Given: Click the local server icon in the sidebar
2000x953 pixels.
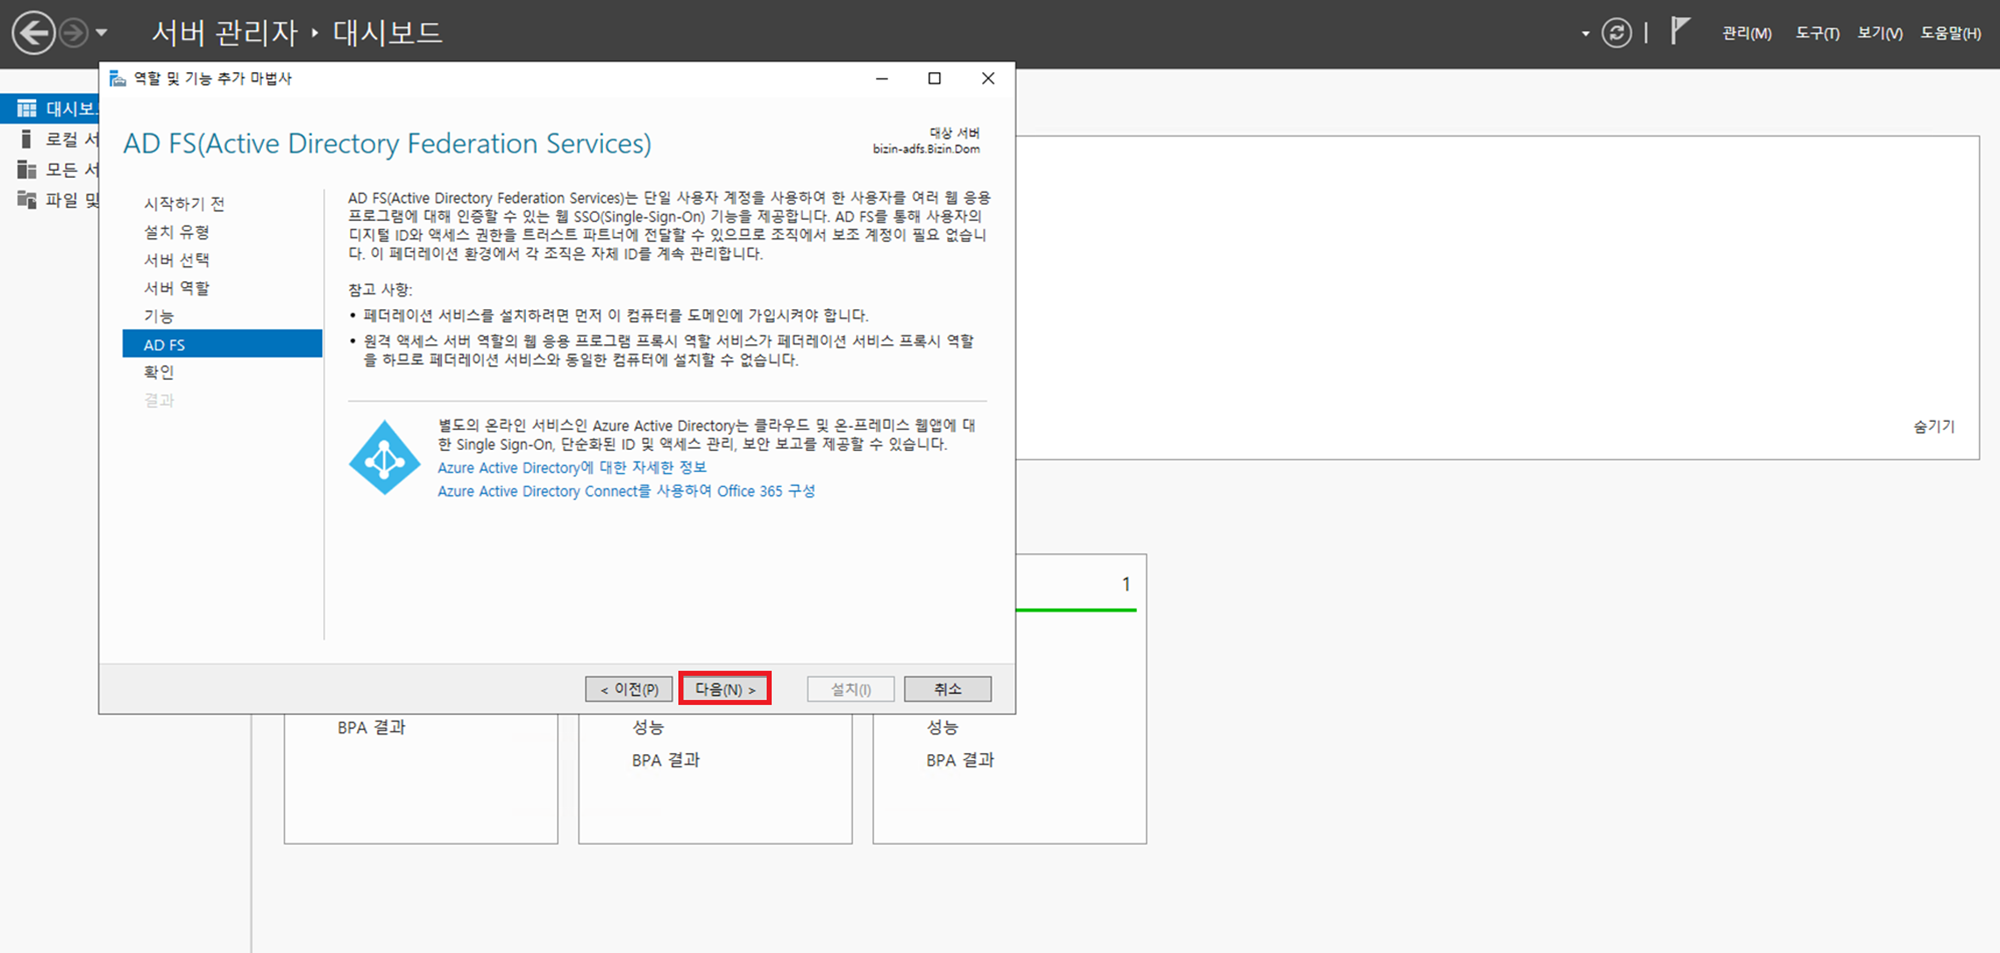Looking at the screenshot, I should coord(27,139).
